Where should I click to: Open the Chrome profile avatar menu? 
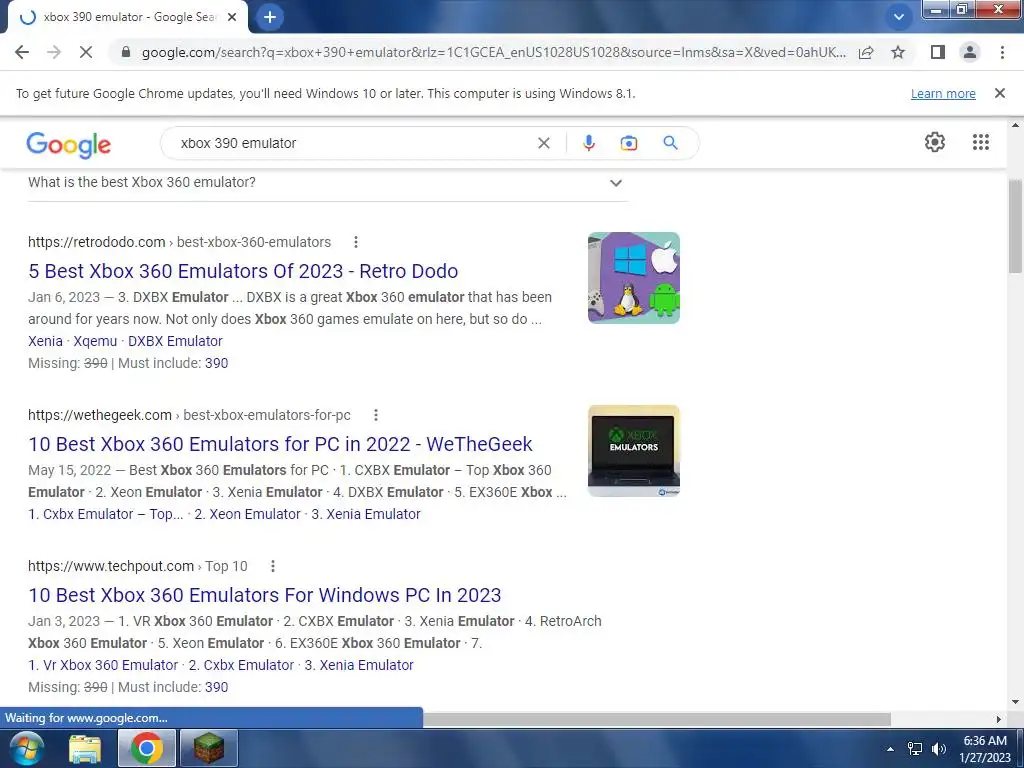tap(970, 52)
